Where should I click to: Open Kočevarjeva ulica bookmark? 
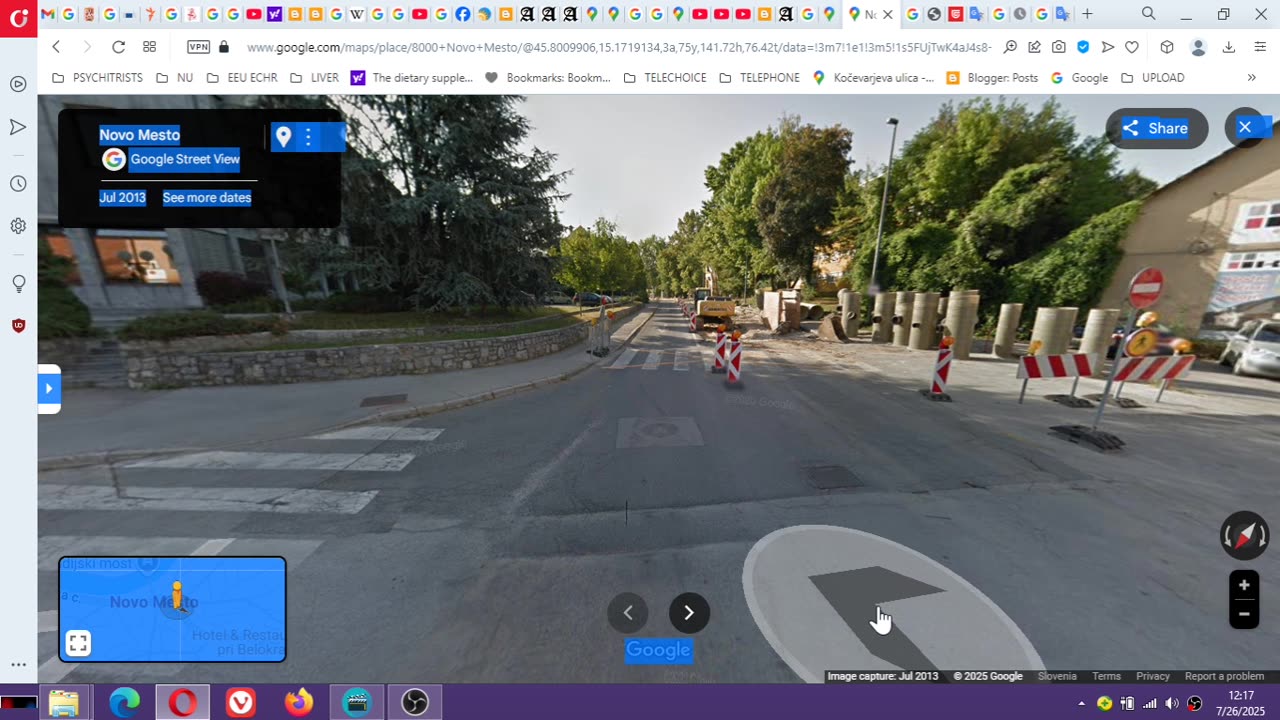click(873, 77)
